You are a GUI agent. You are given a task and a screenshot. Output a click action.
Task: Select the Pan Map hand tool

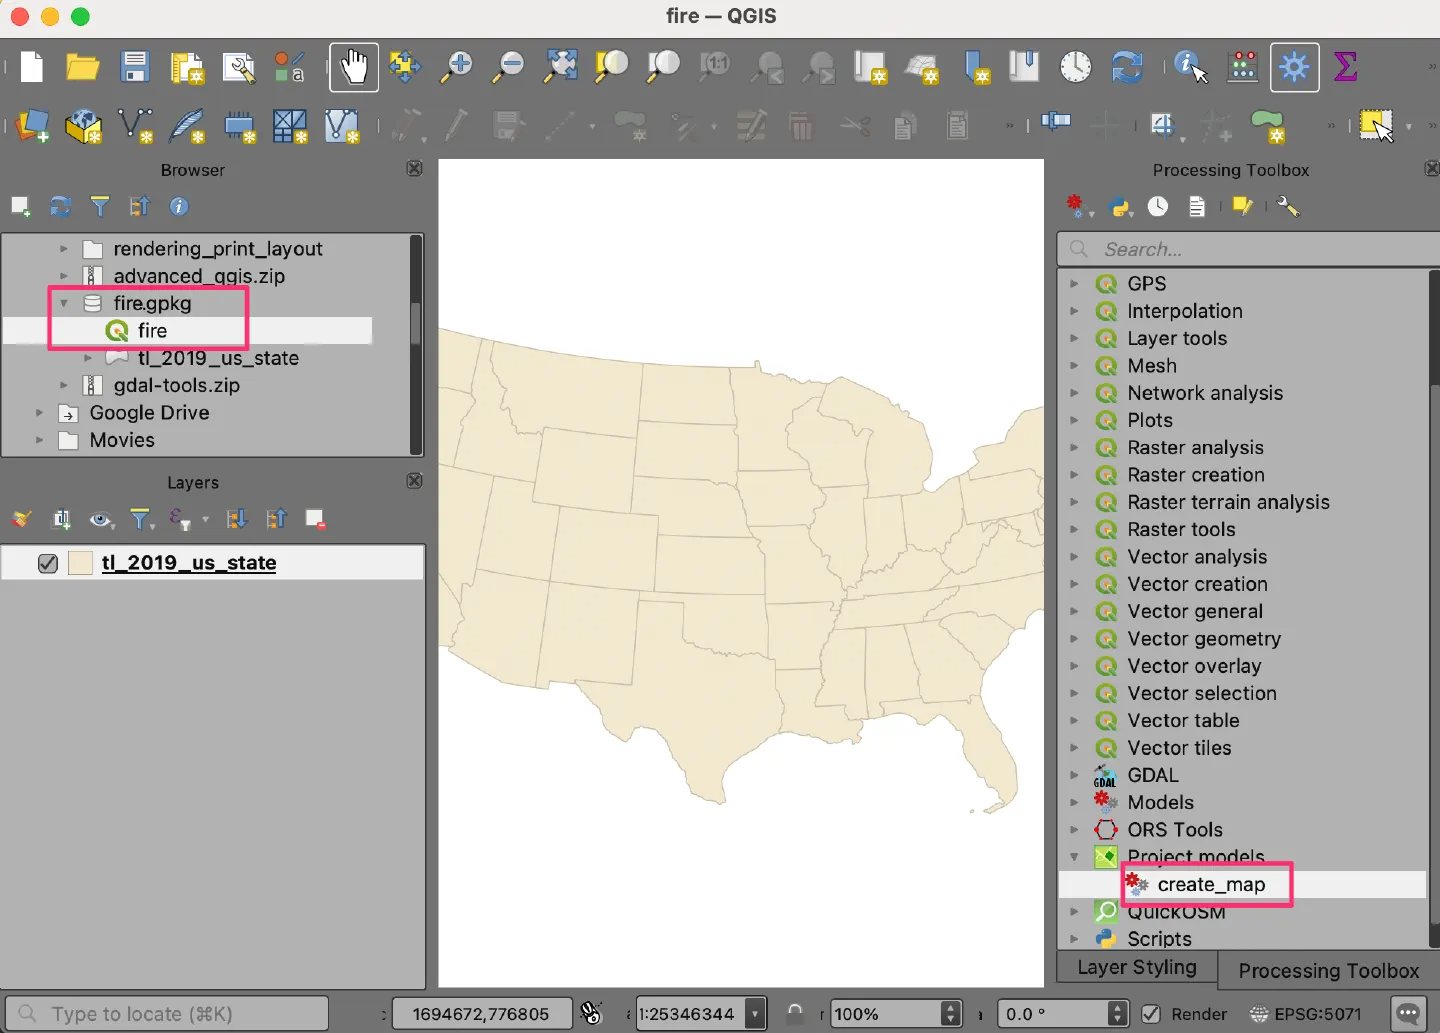click(354, 67)
